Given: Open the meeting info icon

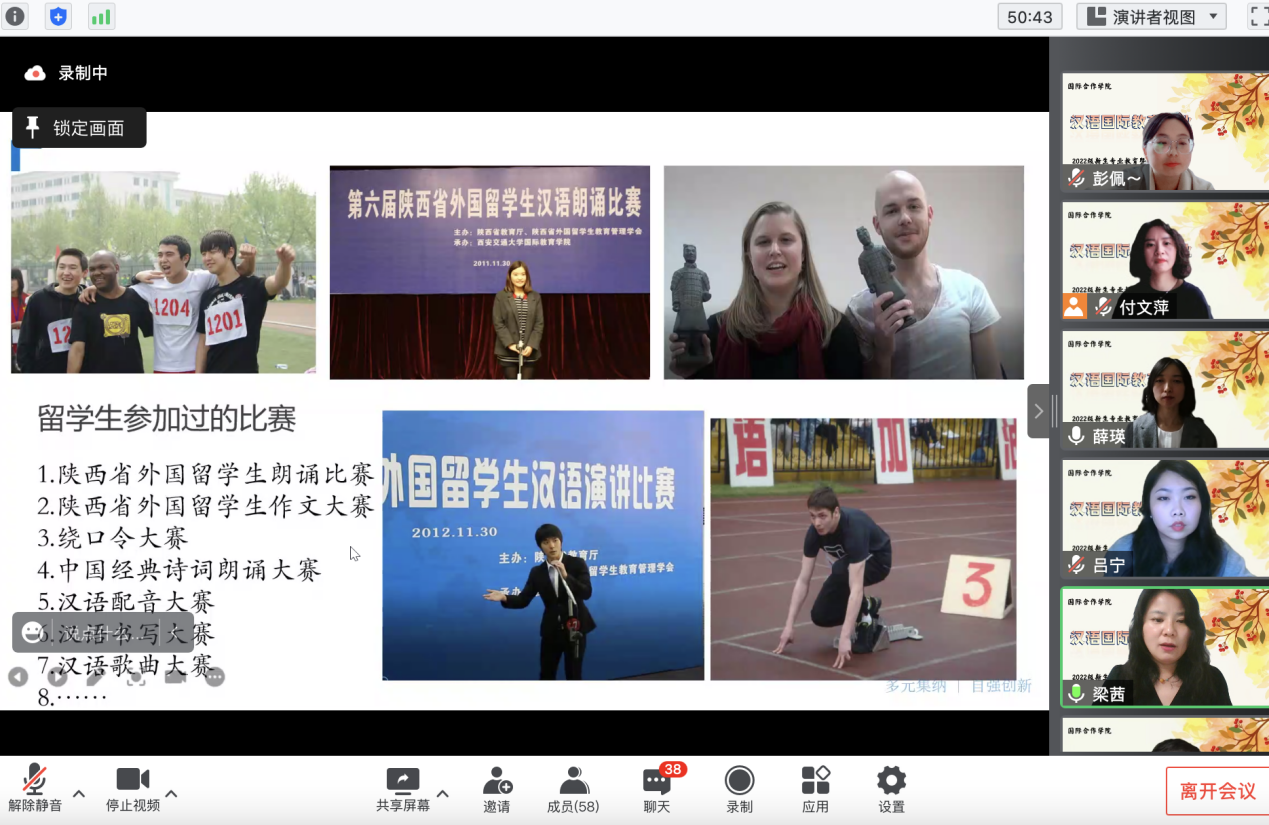Looking at the screenshot, I should (x=15, y=16).
